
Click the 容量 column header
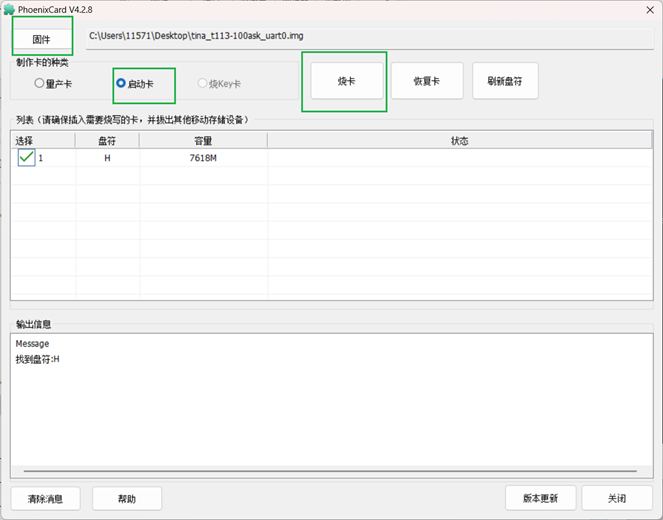coord(203,141)
